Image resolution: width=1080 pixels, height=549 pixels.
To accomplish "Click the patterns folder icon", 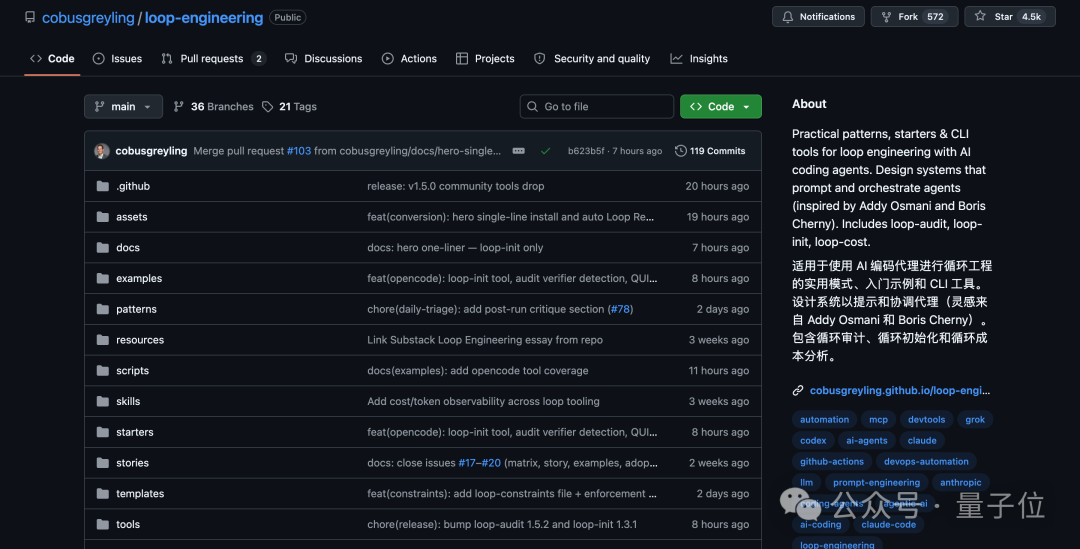I will point(103,309).
